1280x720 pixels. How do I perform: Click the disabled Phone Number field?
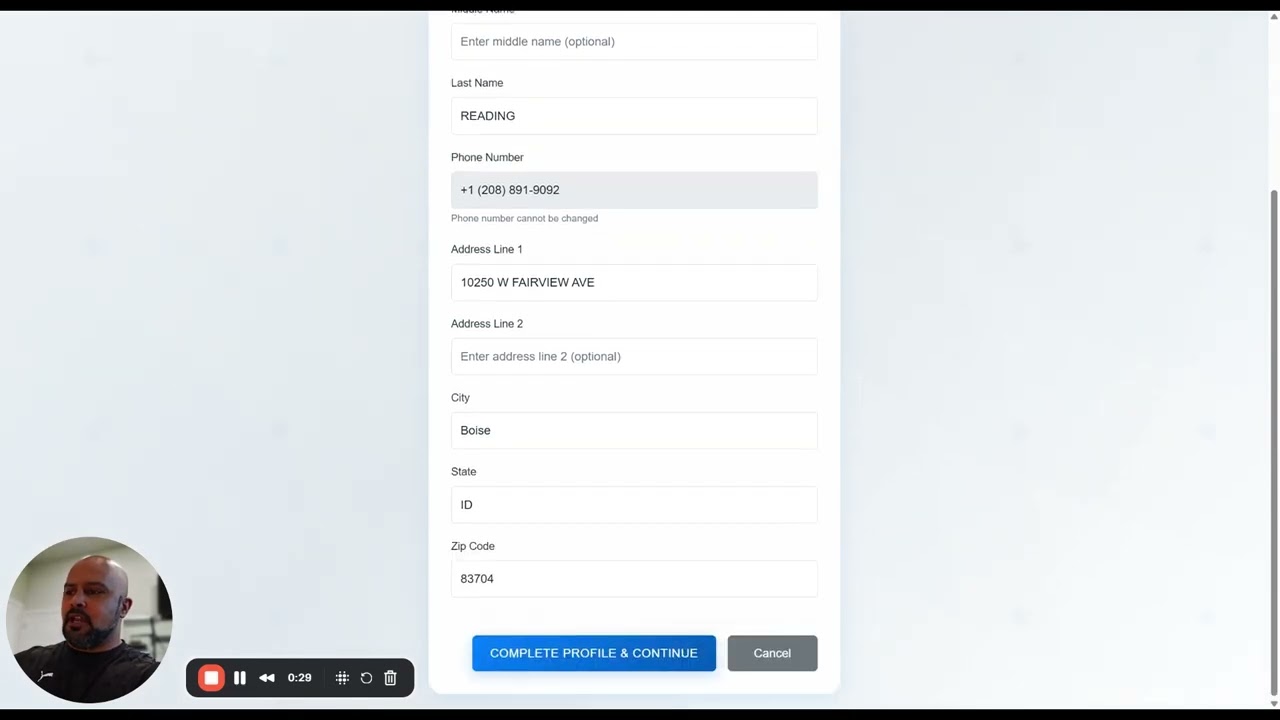[x=634, y=190]
